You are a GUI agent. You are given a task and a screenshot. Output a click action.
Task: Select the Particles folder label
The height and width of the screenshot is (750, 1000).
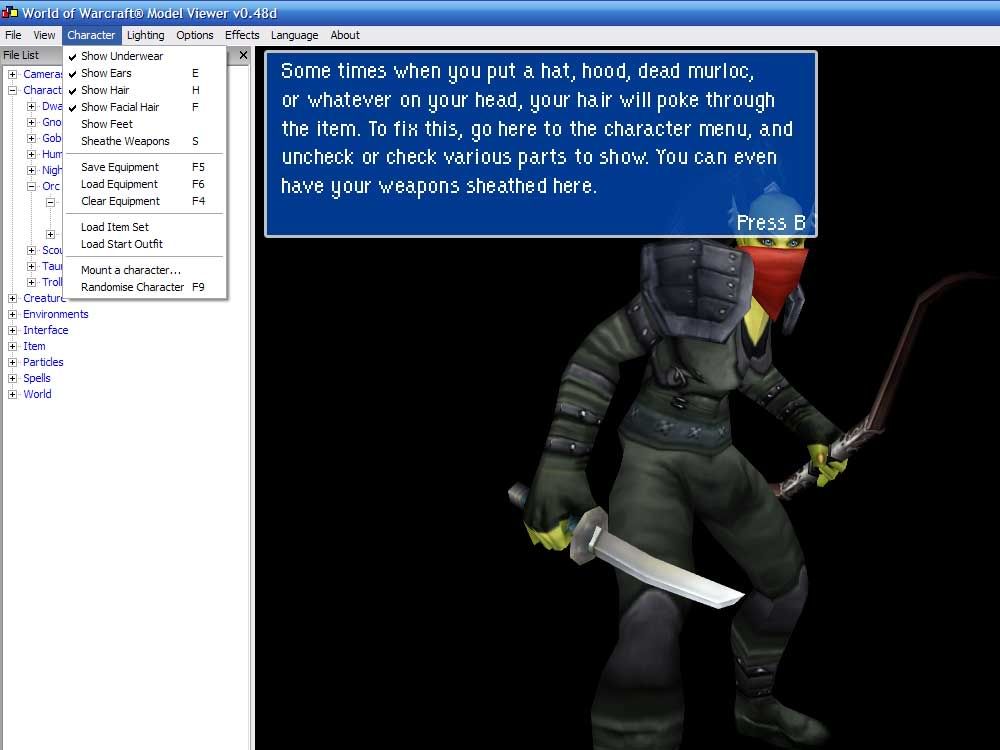tap(43, 362)
